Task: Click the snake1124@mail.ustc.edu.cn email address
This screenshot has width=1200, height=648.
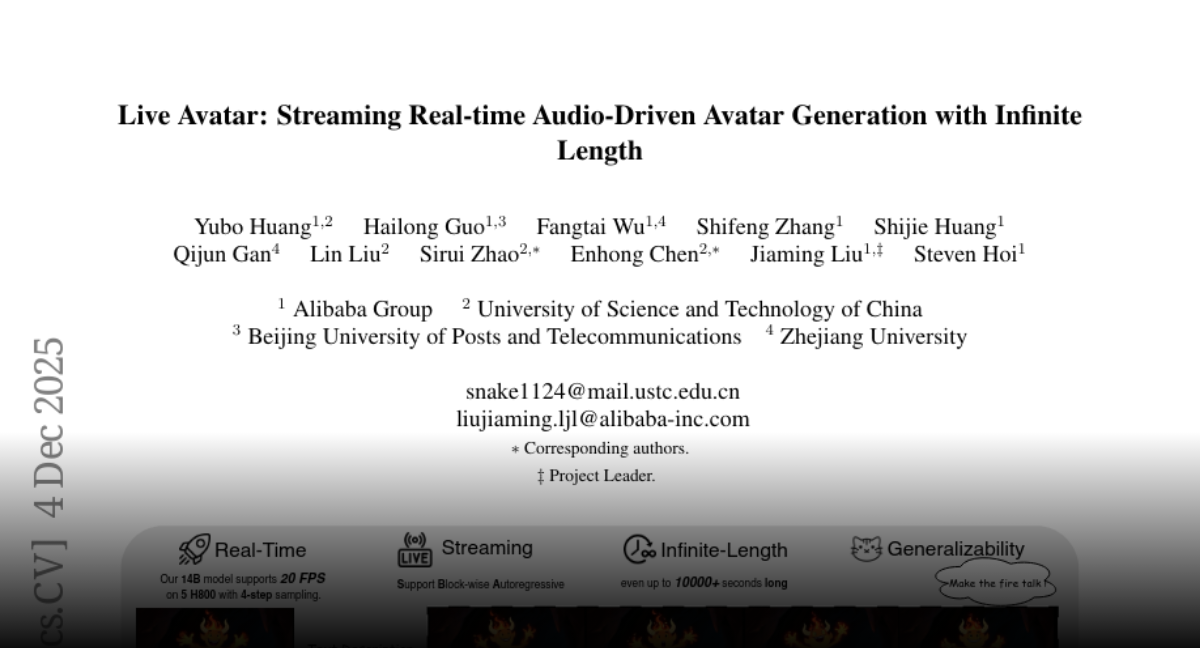Action: (x=602, y=391)
